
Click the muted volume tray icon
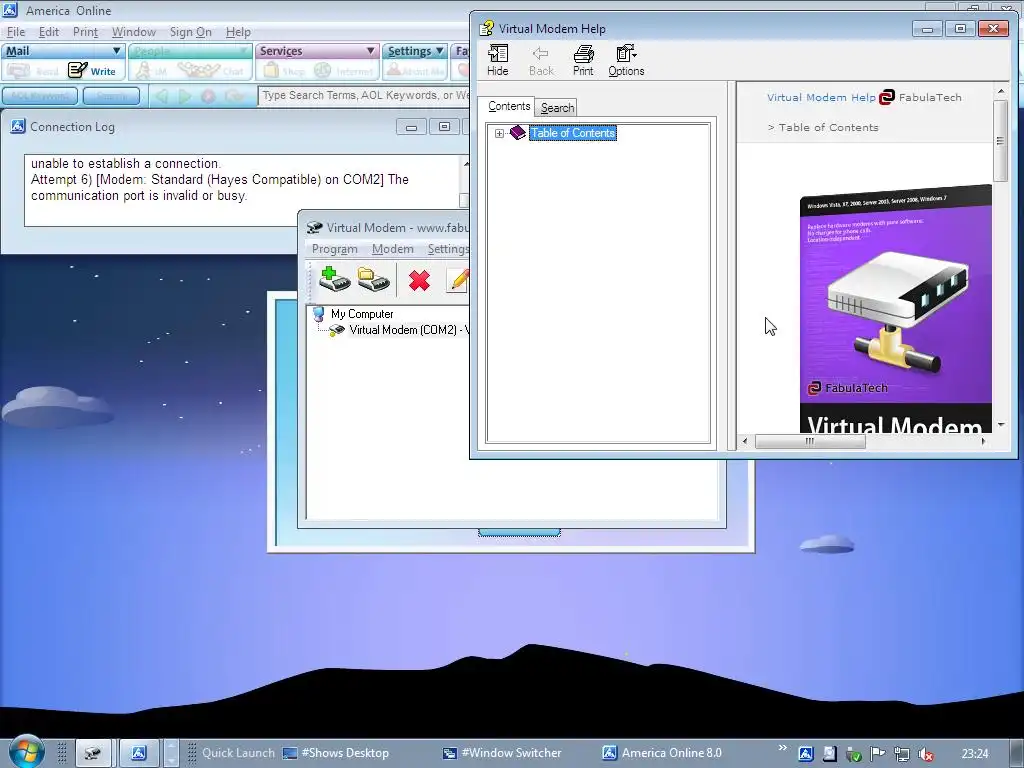tap(925, 754)
